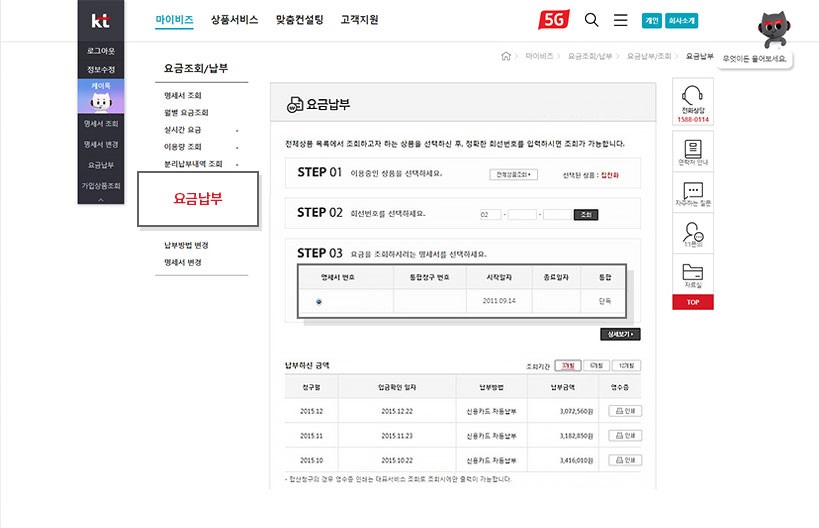Open the 자주하는 질문 speech bubble icon
Image resolution: width=819 pixels, height=528 pixels.
tap(693, 190)
